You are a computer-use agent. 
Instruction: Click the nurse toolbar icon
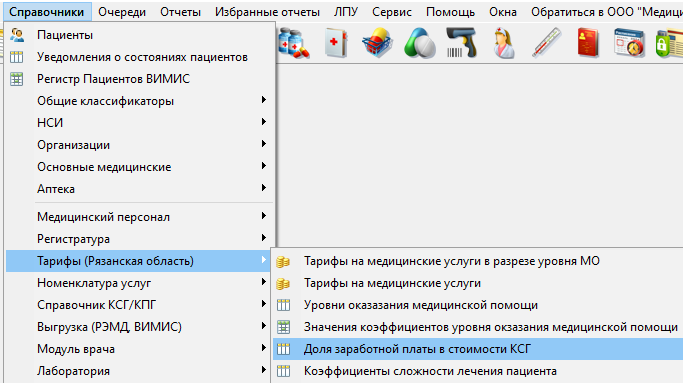coord(504,43)
